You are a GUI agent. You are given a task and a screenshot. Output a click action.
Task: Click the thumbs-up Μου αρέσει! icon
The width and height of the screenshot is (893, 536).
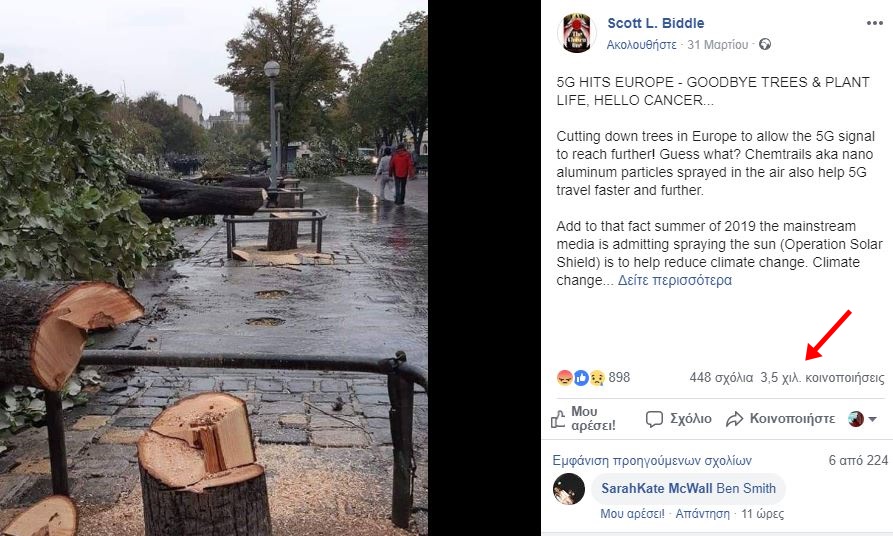558,419
